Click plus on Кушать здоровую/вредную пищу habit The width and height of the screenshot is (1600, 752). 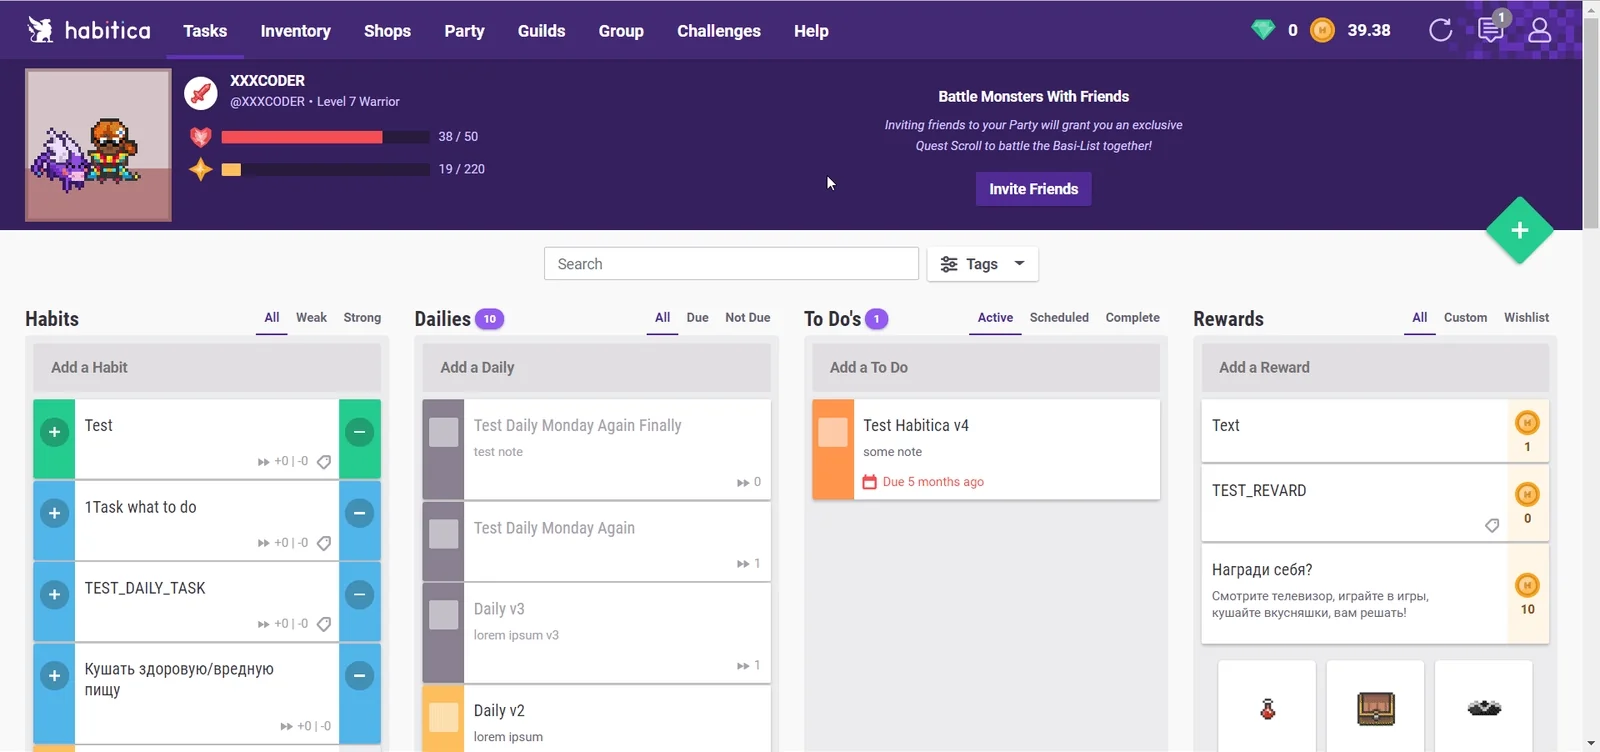(x=54, y=675)
